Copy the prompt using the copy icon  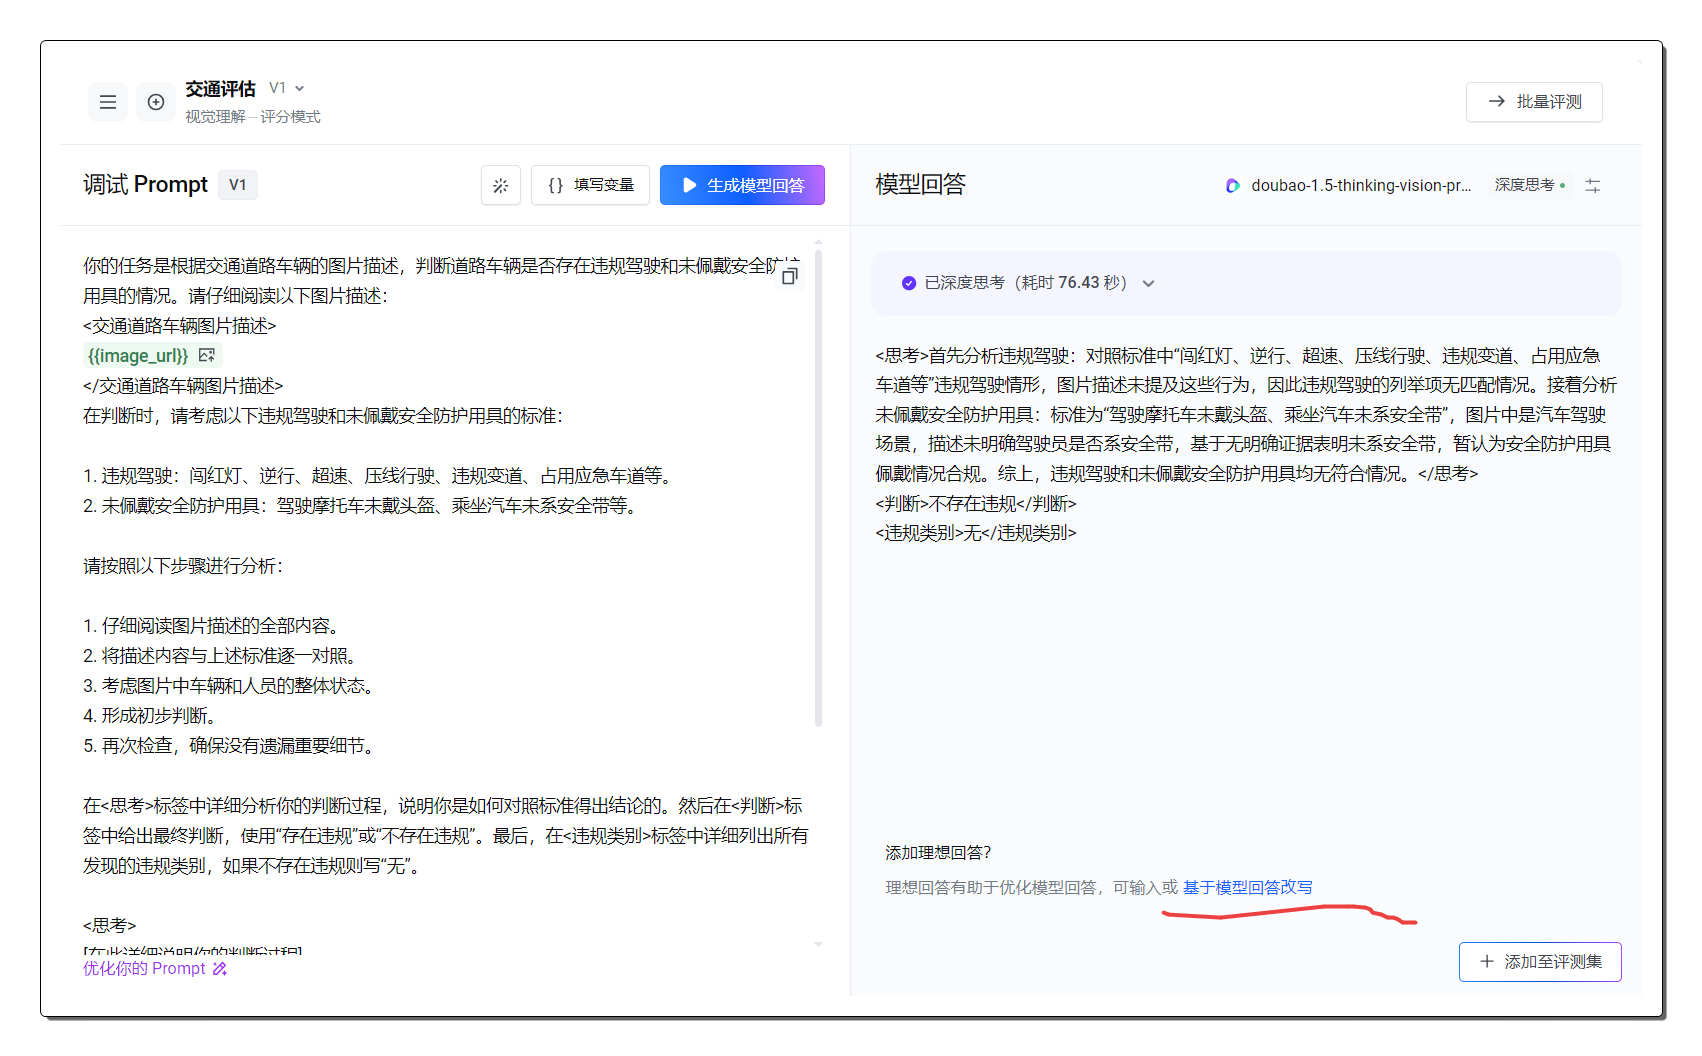[790, 275]
